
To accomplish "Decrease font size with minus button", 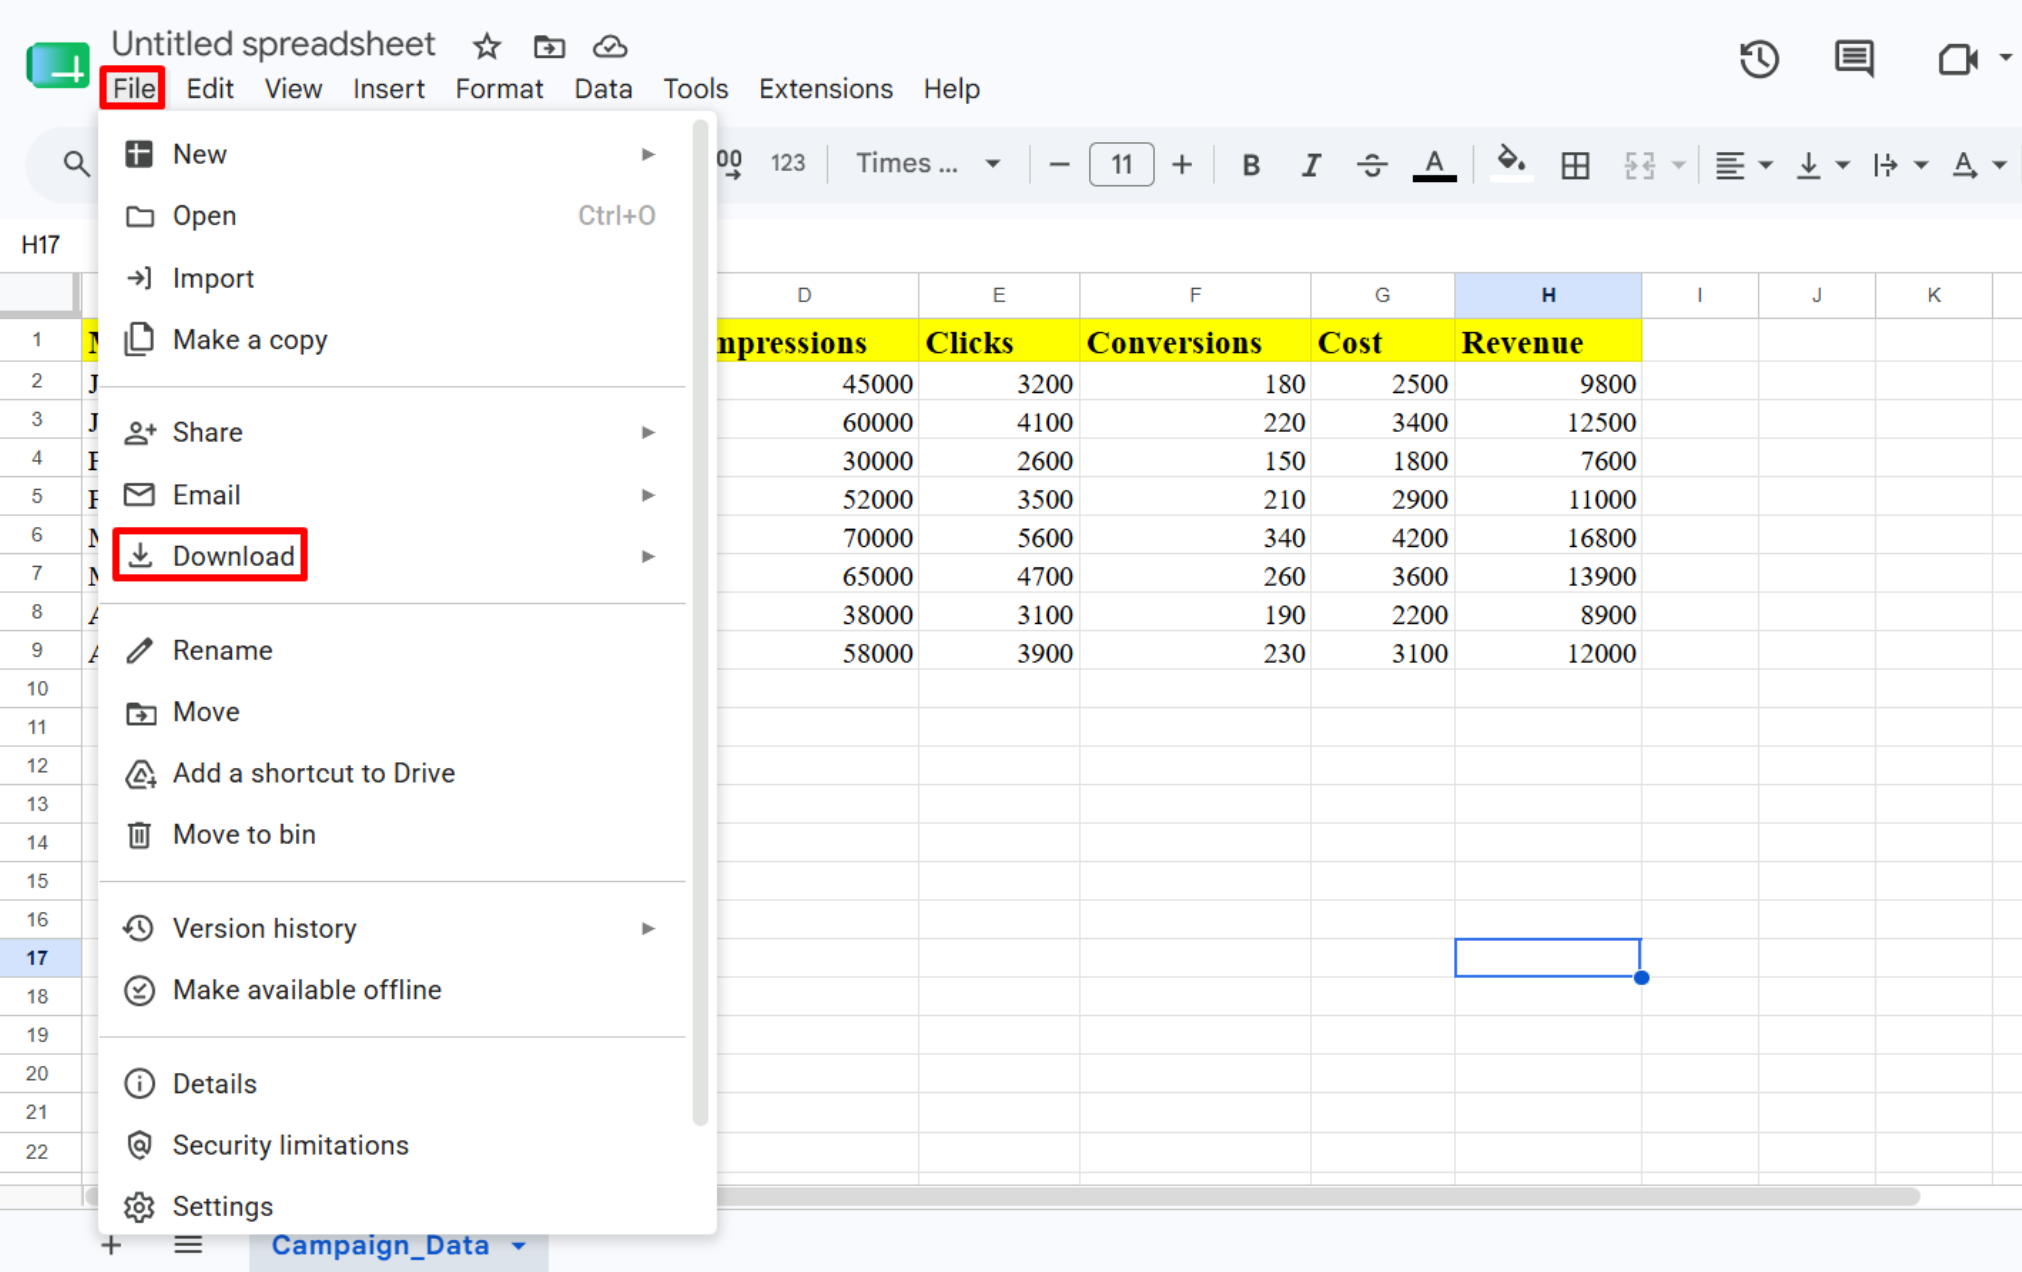I will [x=1059, y=164].
